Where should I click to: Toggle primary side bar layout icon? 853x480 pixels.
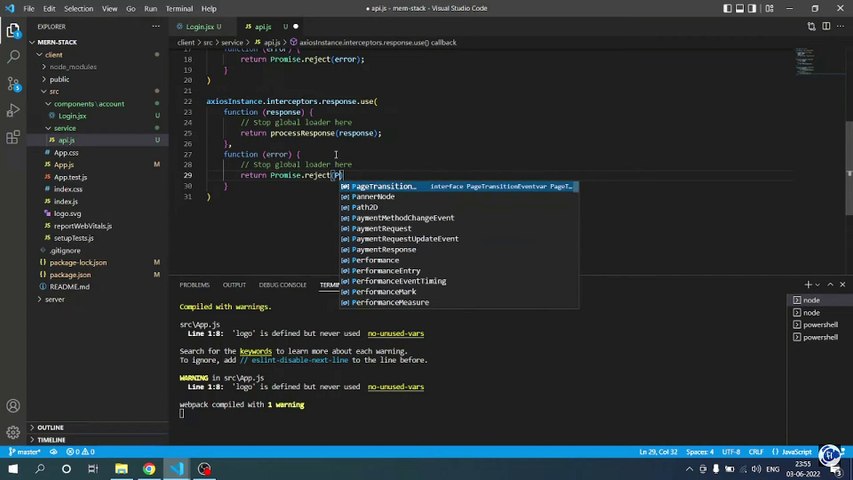(727, 8)
